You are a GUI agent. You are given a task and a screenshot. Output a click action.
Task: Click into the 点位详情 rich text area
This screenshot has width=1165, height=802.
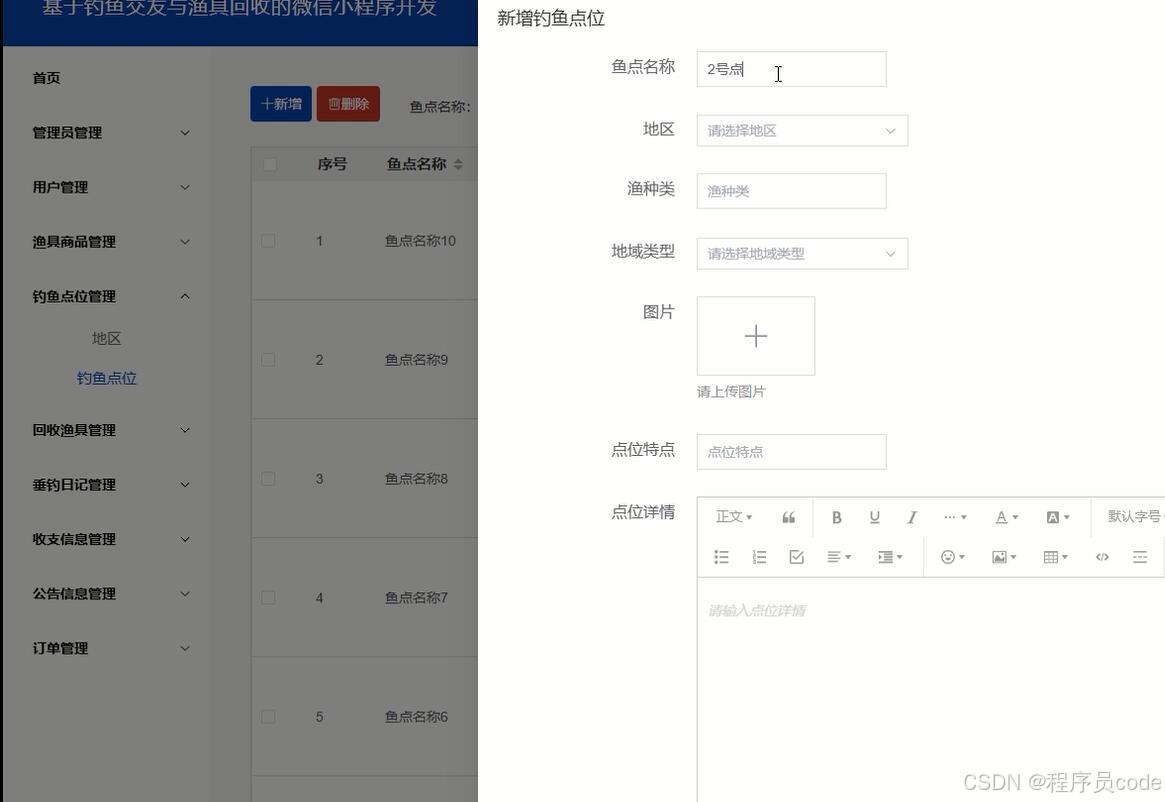point(931,690)
